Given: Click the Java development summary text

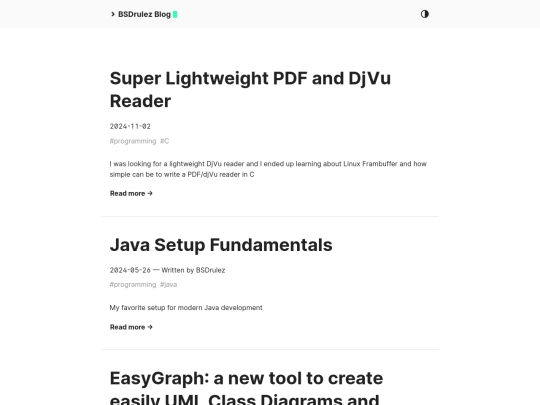Looking at the screenshot, I should 186,308.
